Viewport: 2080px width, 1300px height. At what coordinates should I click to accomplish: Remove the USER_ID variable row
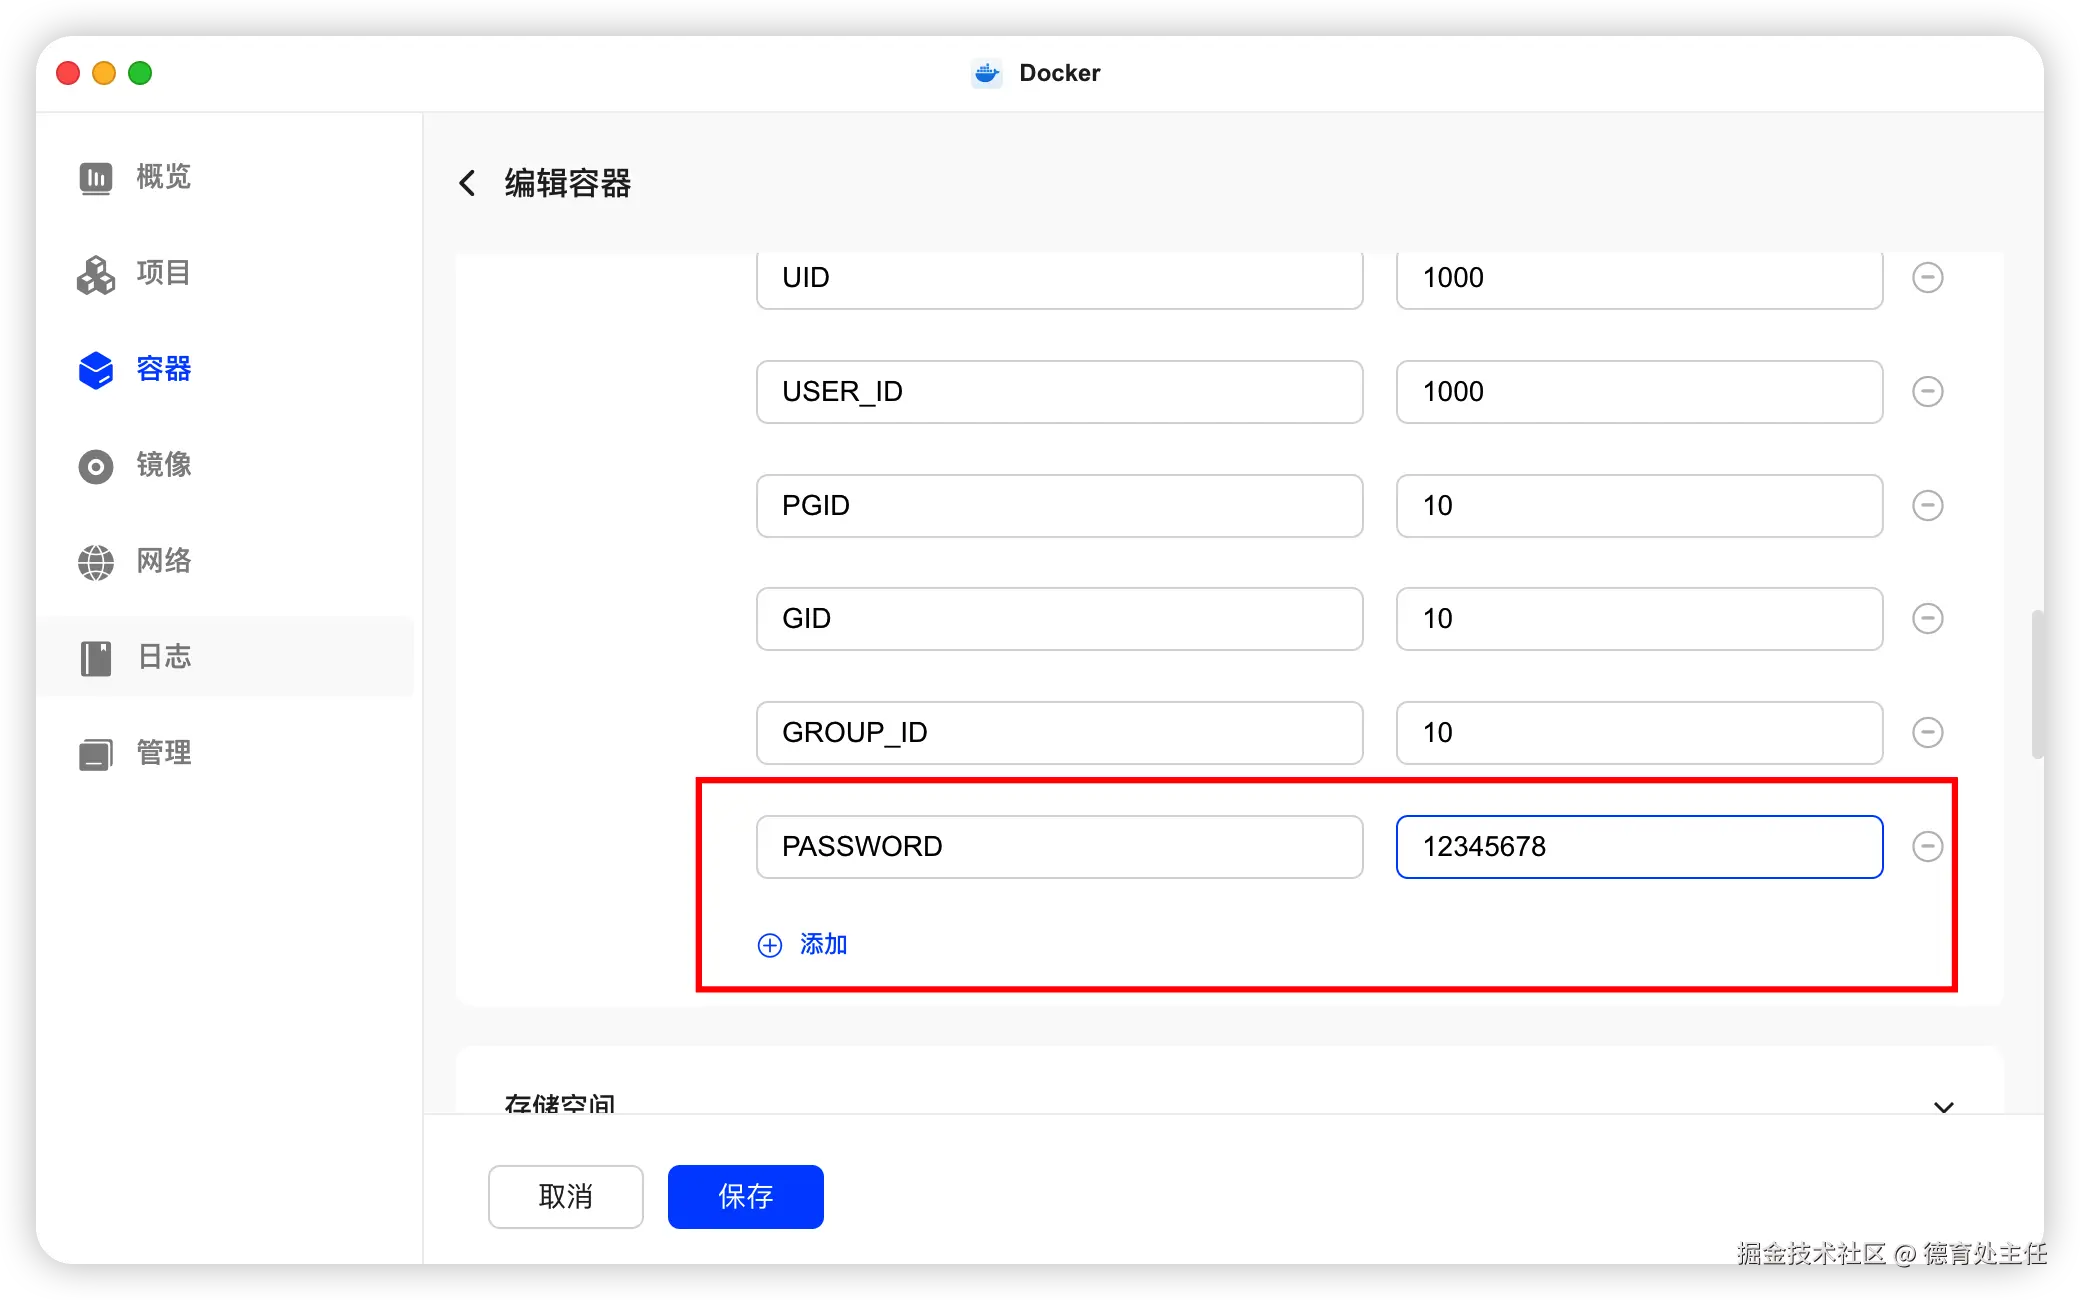[1927, 391]
